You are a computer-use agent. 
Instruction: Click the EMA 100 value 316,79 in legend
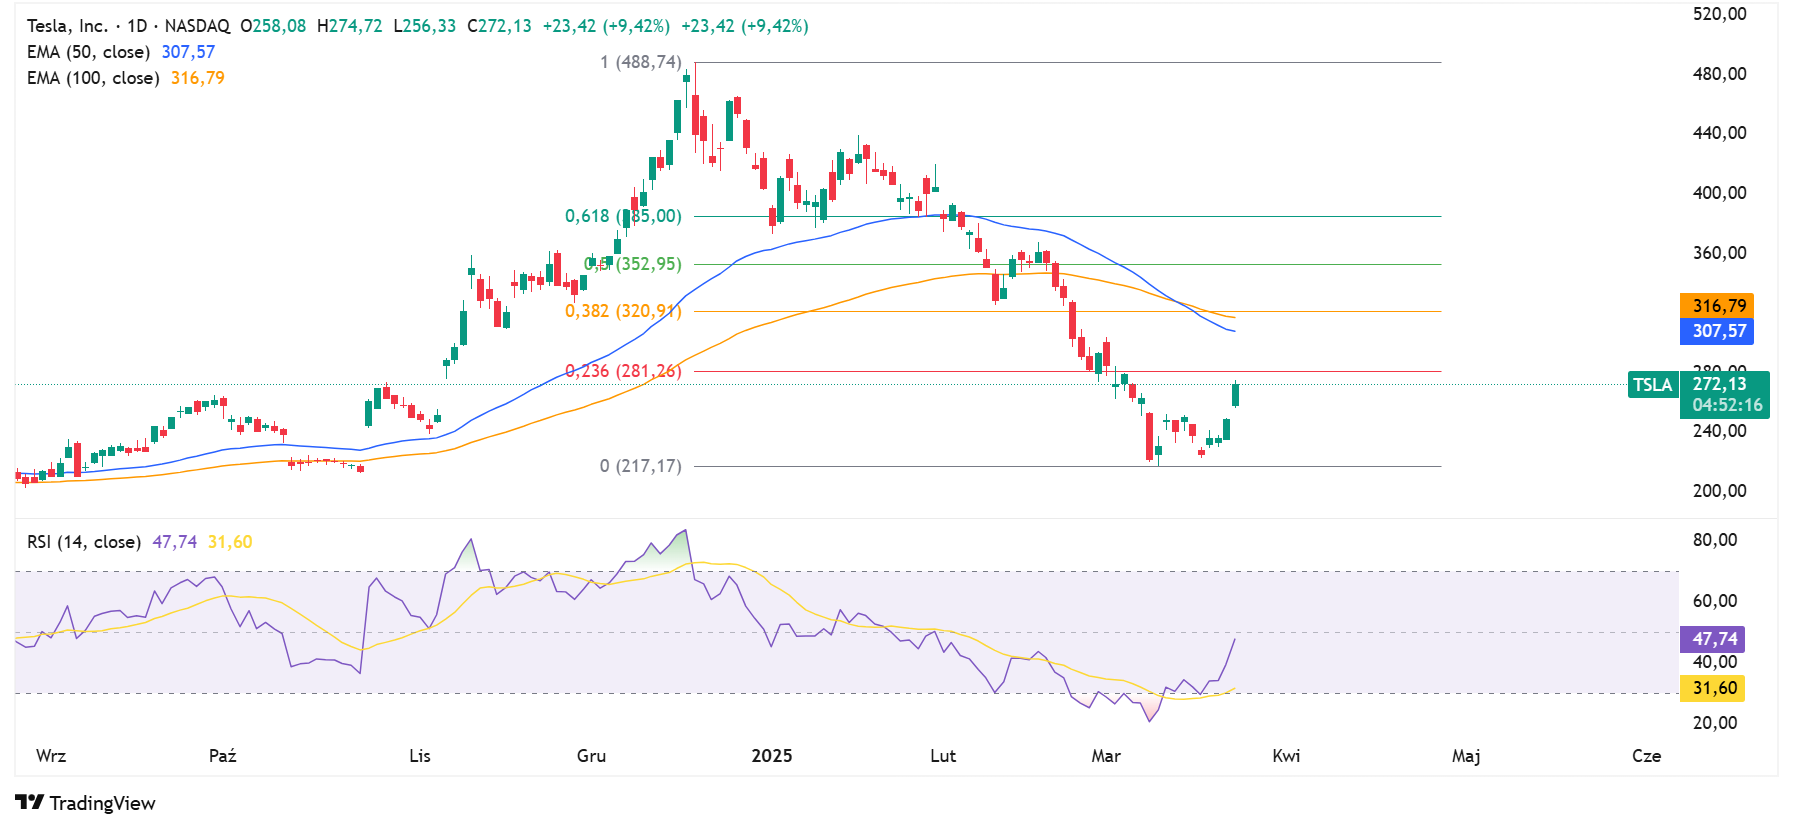point(198,78)
